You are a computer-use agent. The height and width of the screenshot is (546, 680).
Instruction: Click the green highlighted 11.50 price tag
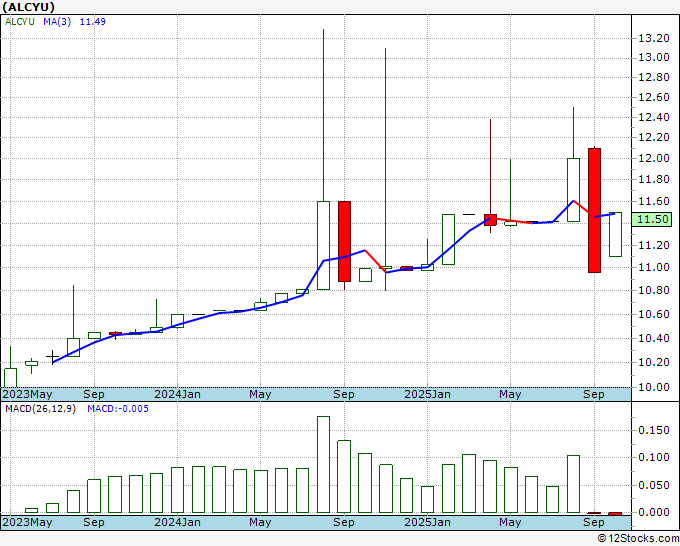click(x=655, y=219)
